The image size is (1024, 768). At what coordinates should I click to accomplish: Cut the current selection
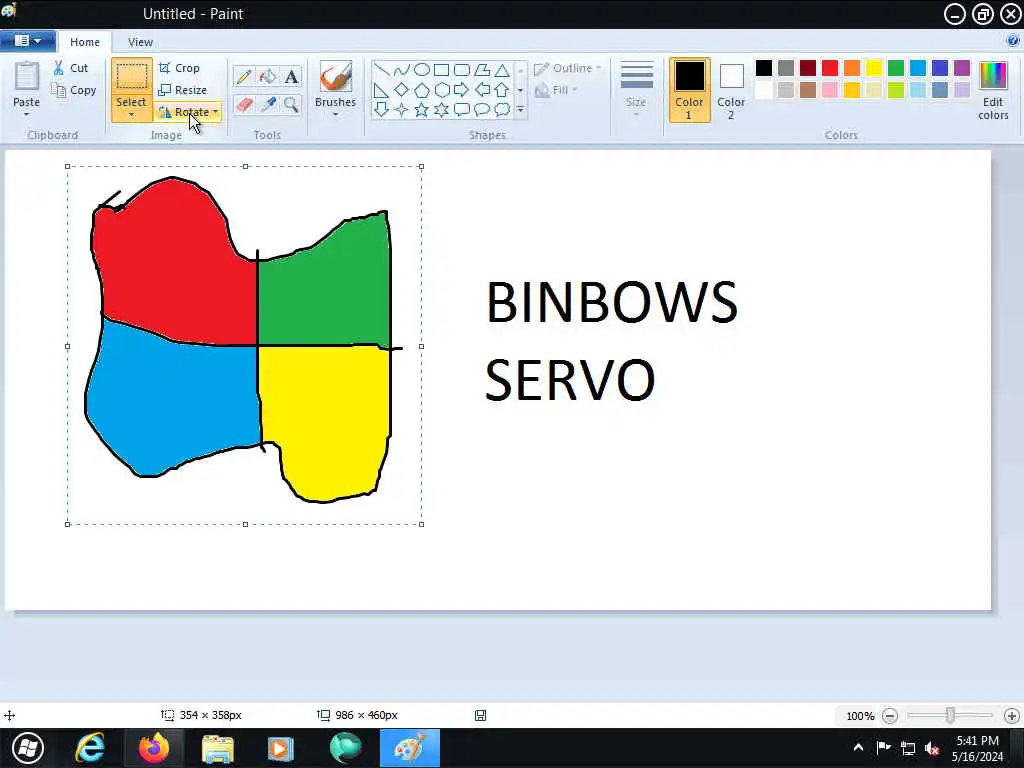tap(71, 68)
